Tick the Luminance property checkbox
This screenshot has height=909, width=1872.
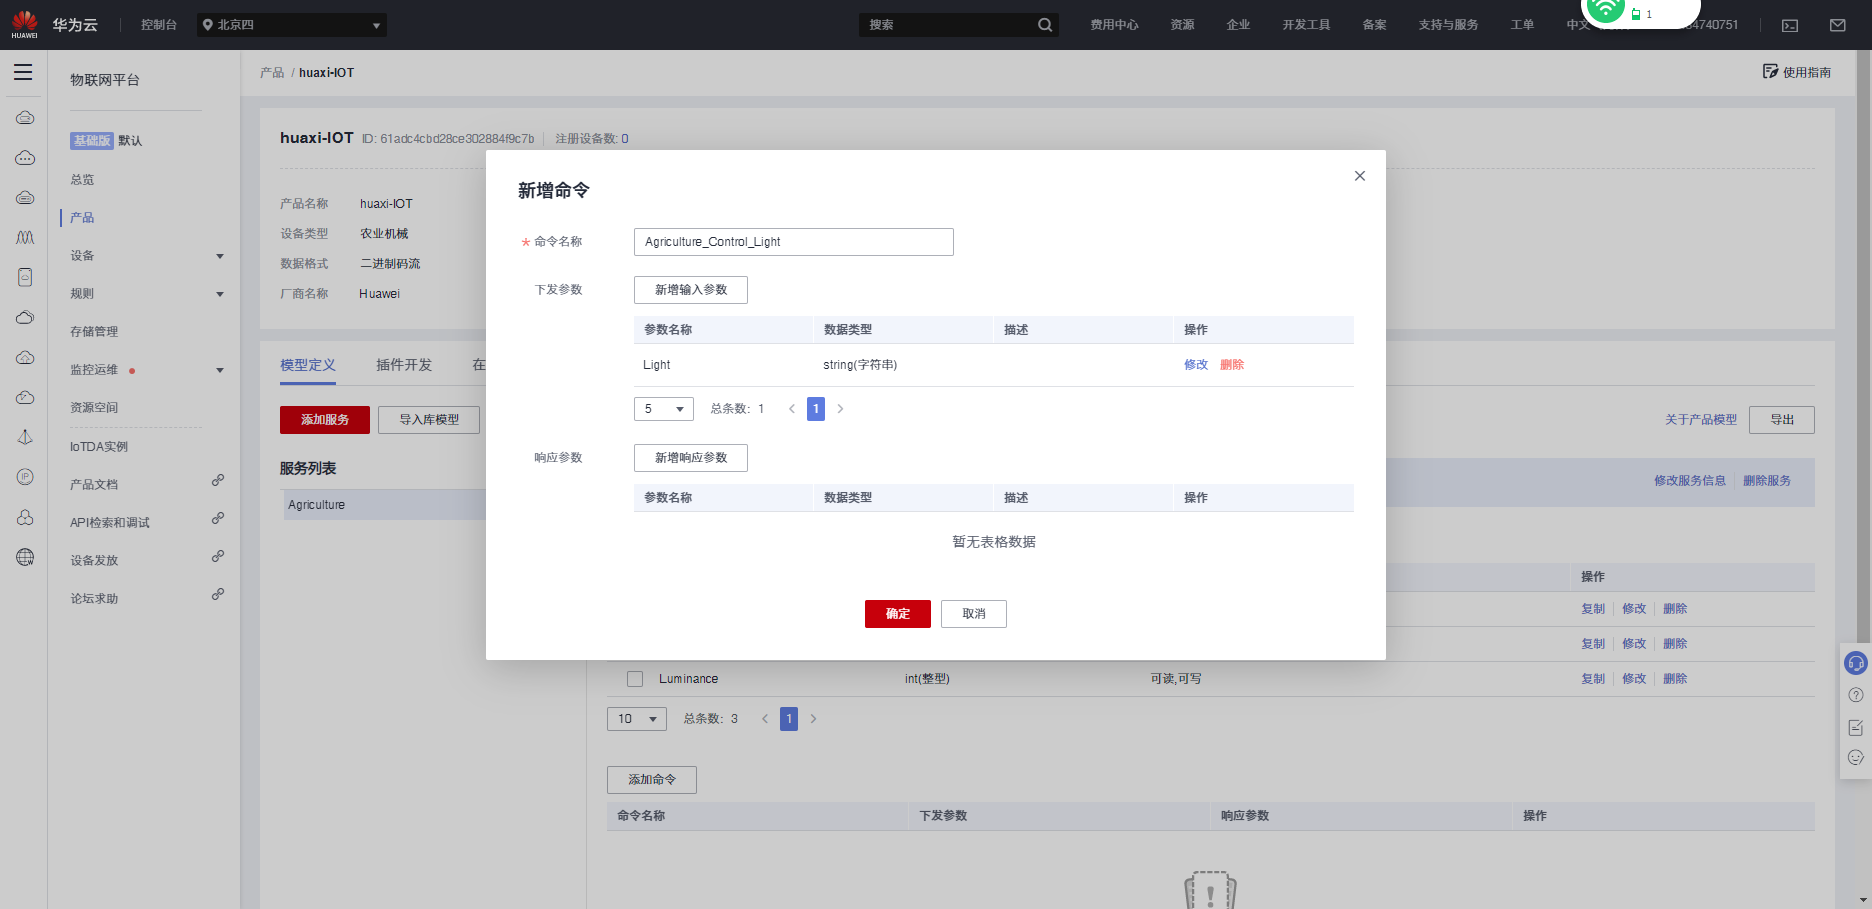[x=635, y=679]
